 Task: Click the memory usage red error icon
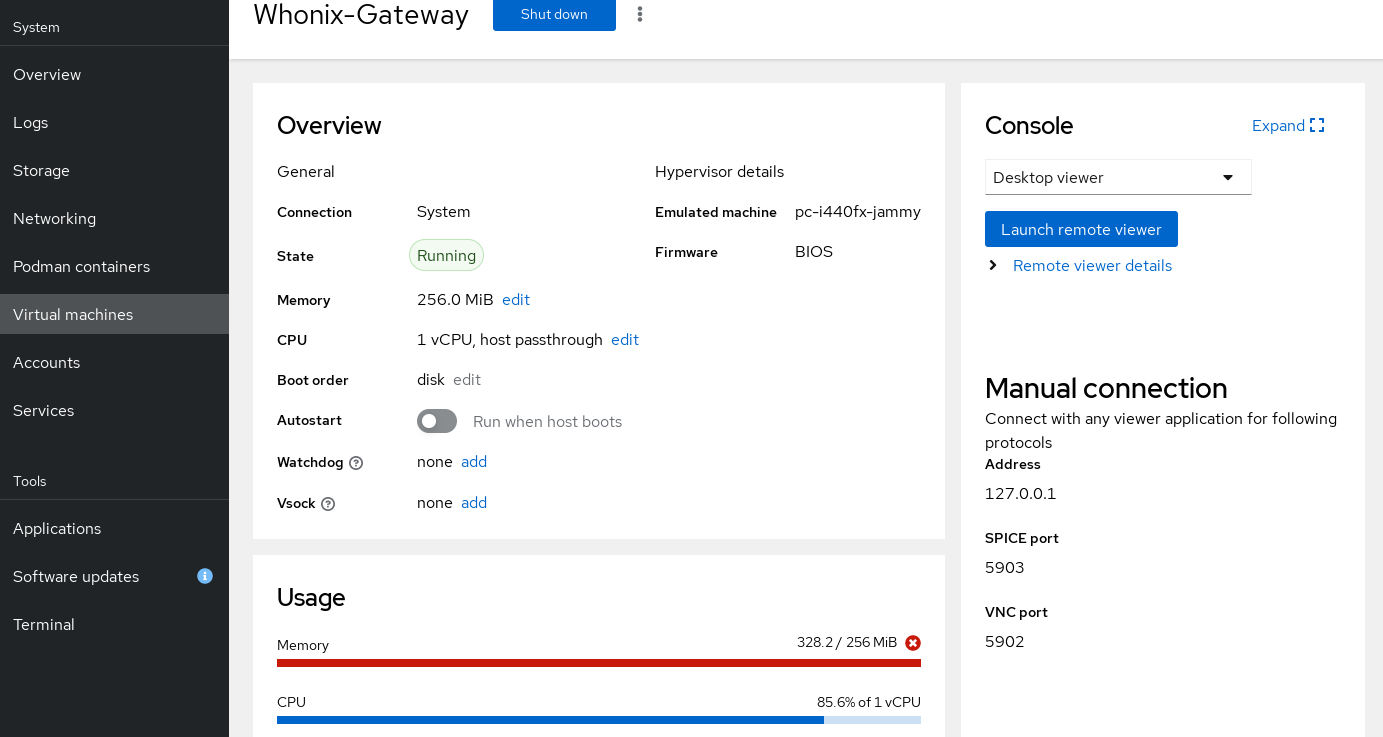click(912, 643)
